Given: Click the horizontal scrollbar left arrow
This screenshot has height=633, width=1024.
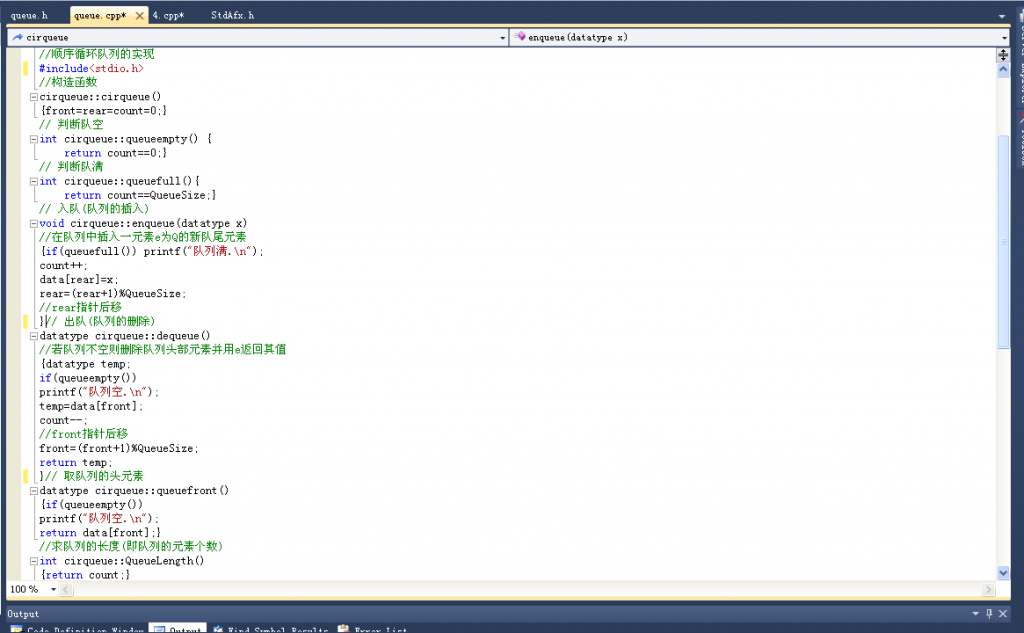Looking at the screenshot, I should 66,589.
